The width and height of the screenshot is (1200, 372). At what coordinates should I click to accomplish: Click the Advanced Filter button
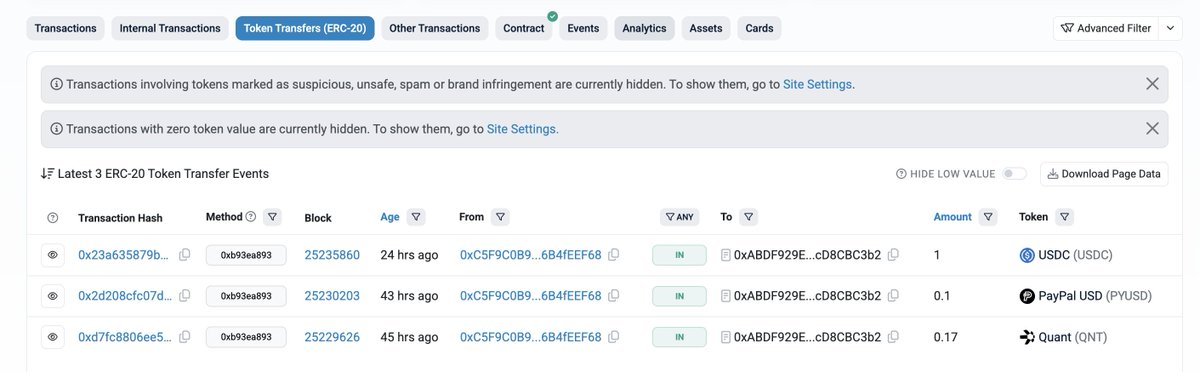1106,28
